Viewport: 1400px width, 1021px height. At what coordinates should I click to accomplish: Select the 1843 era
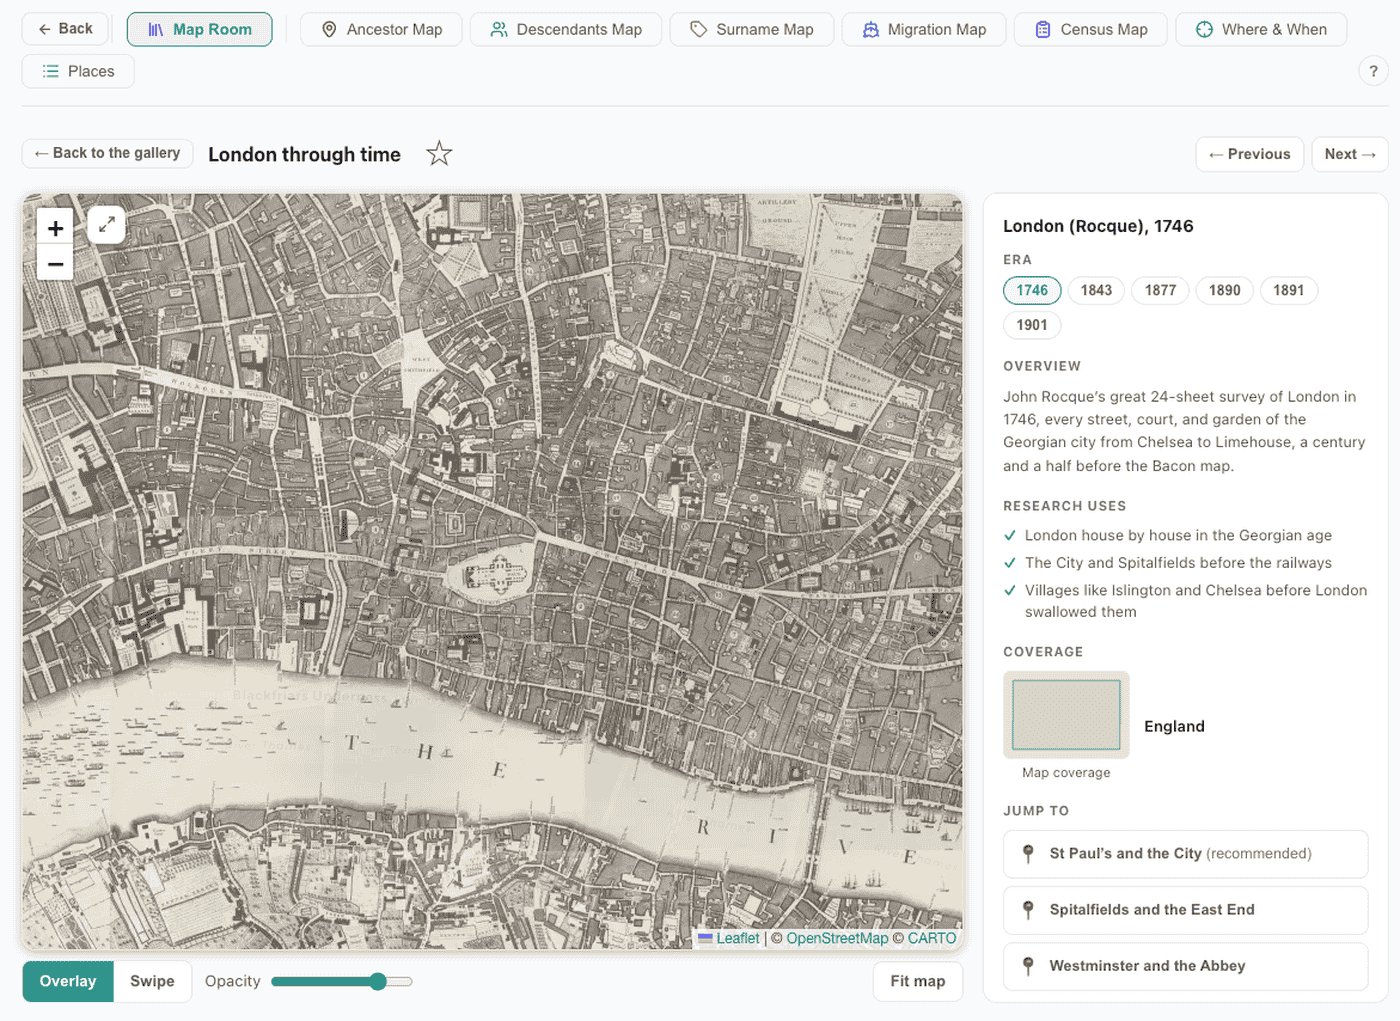click(x=1096, y=290)
